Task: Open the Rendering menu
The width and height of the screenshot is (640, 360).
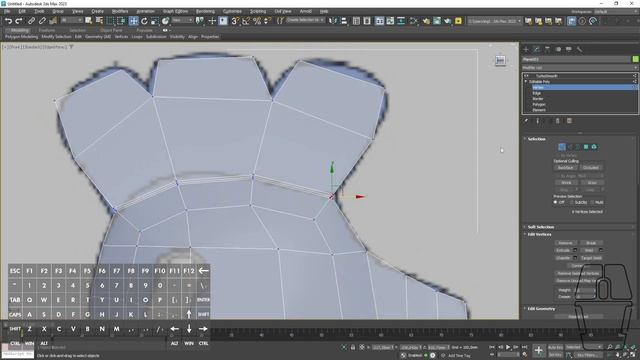Action: pos(205,11)
